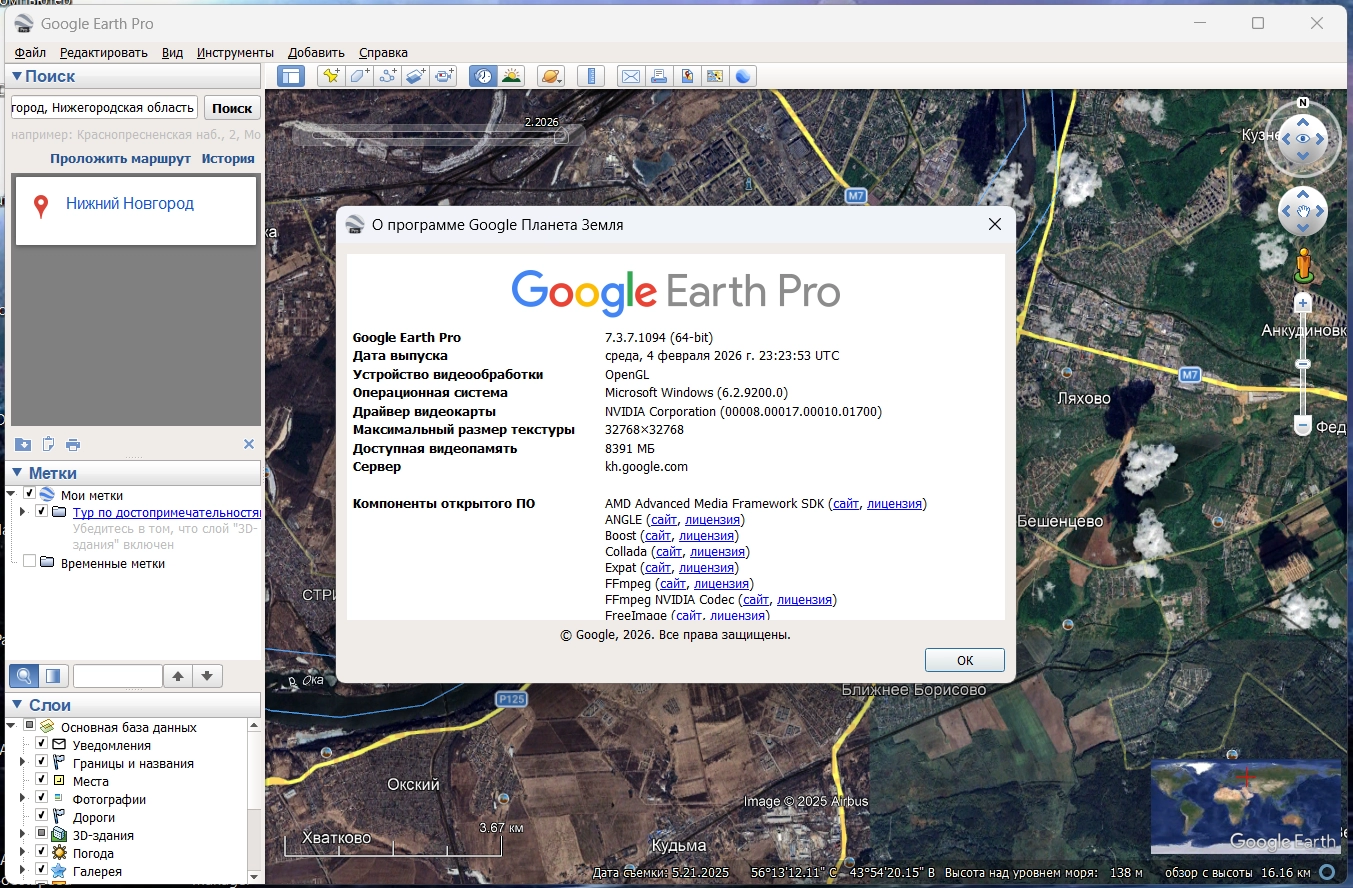Click the OK button in About dialog
The image size is (1353, 888).
(964, 660)
